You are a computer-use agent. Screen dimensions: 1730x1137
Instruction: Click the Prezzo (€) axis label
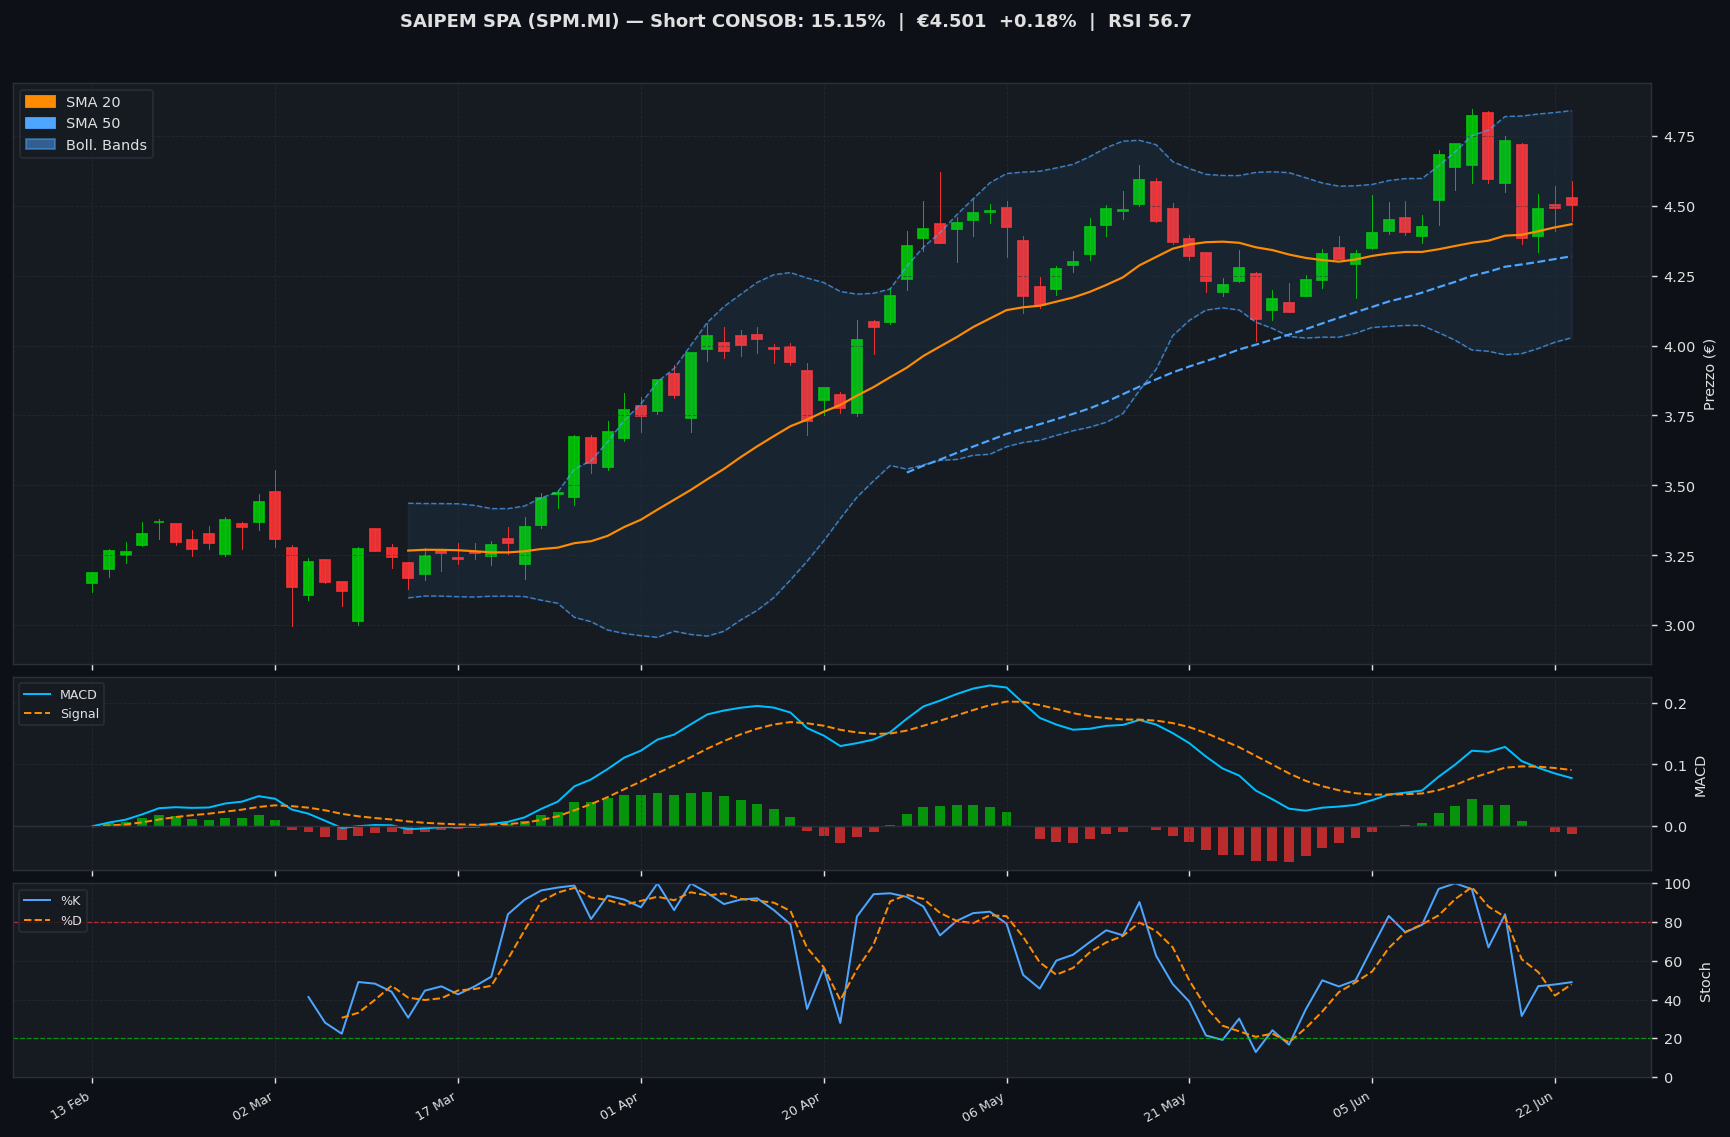(x=1709, y=374)
